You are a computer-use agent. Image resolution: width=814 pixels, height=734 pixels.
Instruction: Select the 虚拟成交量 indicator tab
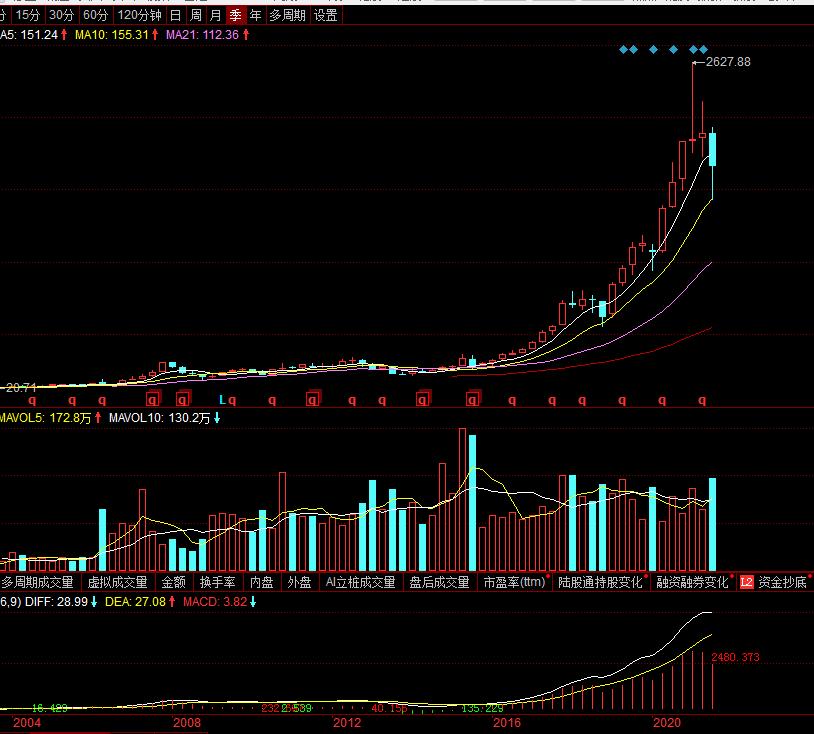(x=117, y=582)
